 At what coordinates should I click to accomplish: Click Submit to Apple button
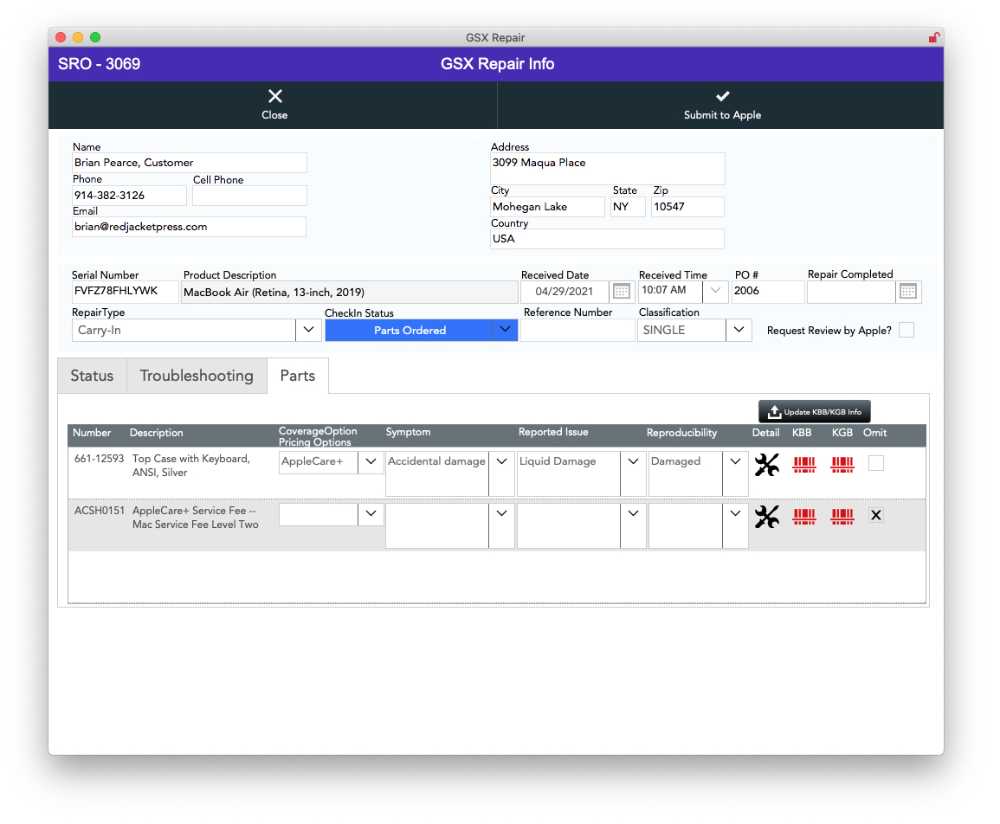coord(722,104)
